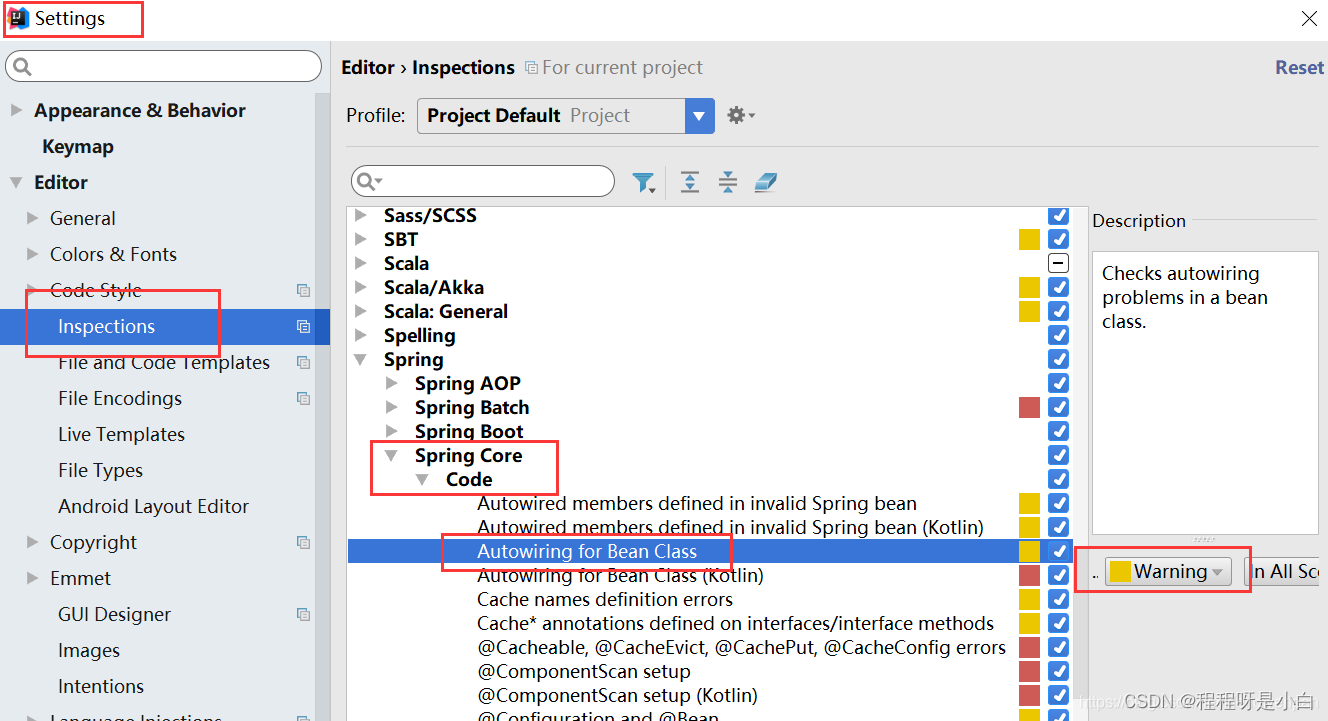Click the In All Scopes button
Viewport: 1328px width, 721px height.
pos(1282,572)
